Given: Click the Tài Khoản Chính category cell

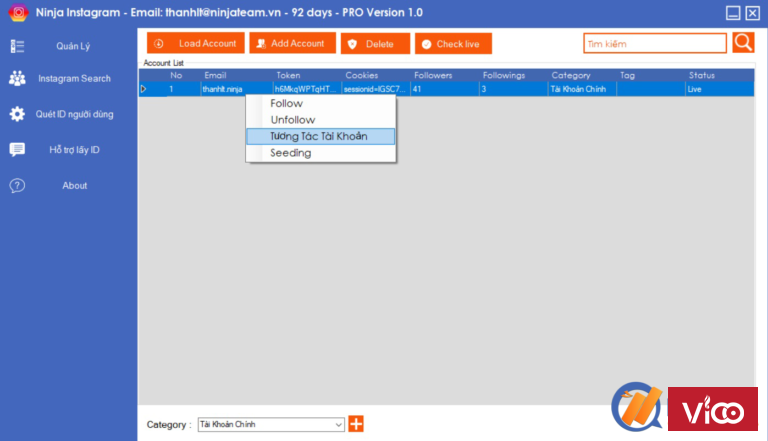Looking at the screenshot, I should point(582,89).
